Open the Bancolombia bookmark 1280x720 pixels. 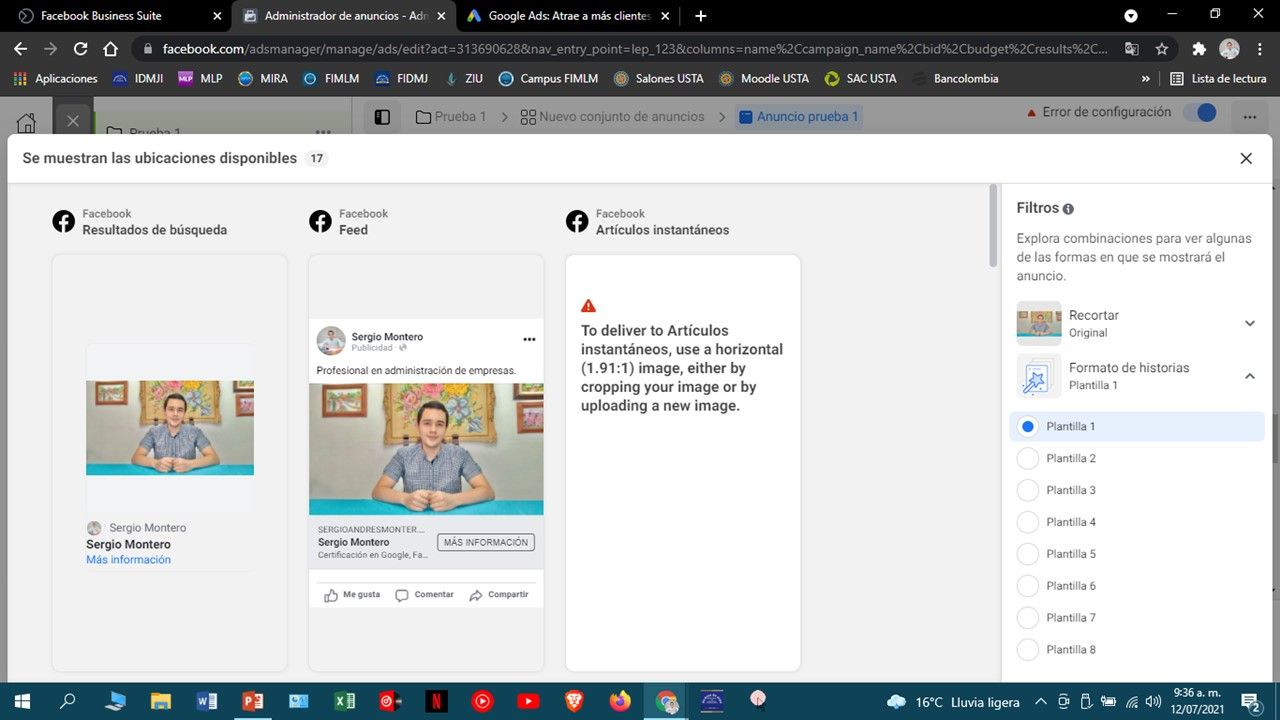[x=955, y=78]
